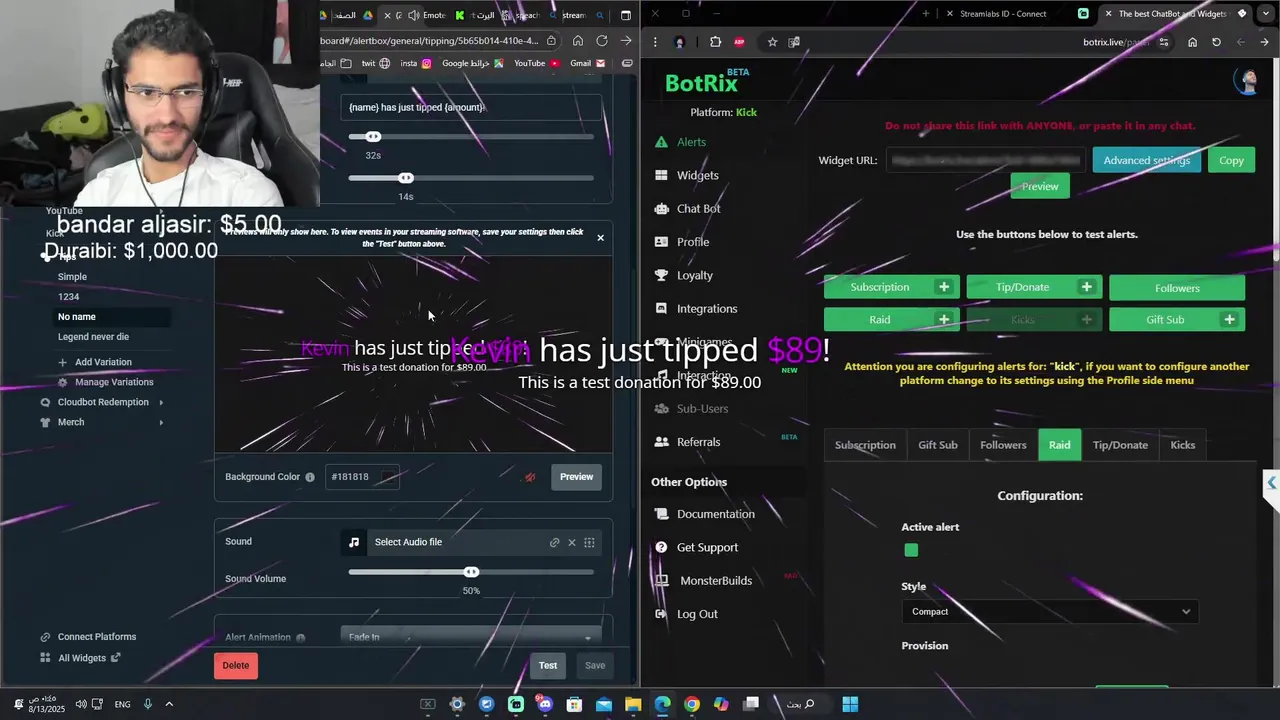This screenshot has width=1280, height=720.
Task: Click the Background Color hex field
Action: click(x=364, y=477)
